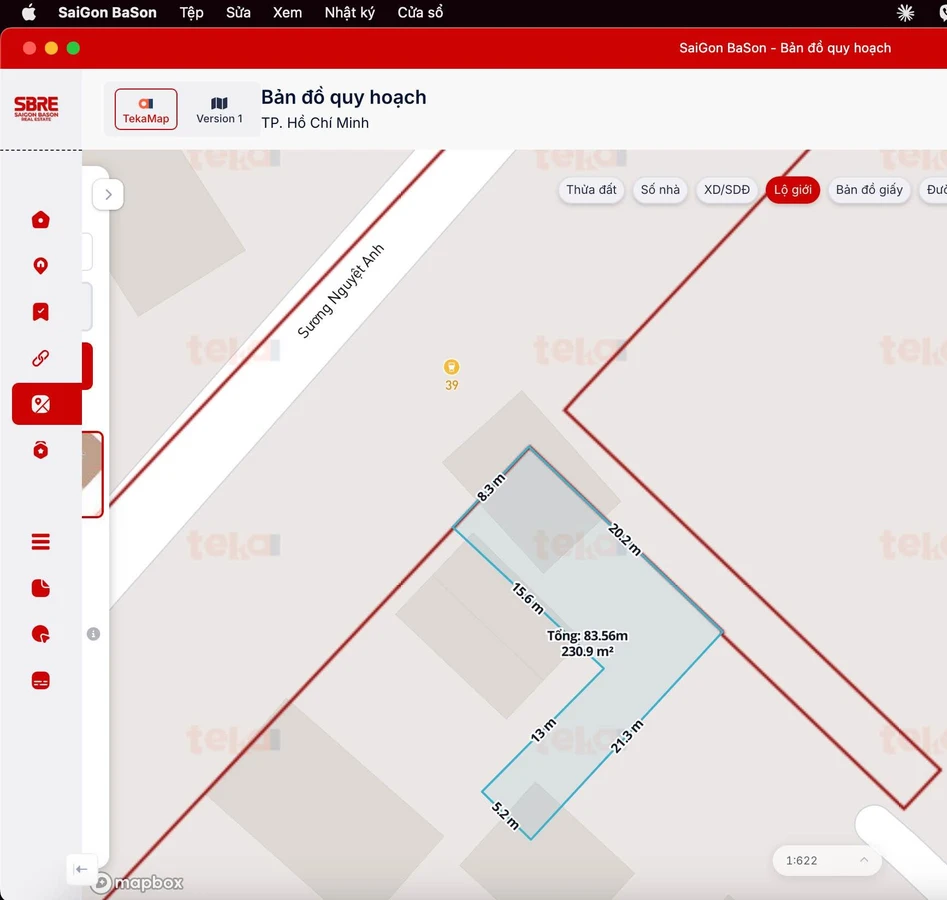Open the Tệp menu

click(191, 13)
